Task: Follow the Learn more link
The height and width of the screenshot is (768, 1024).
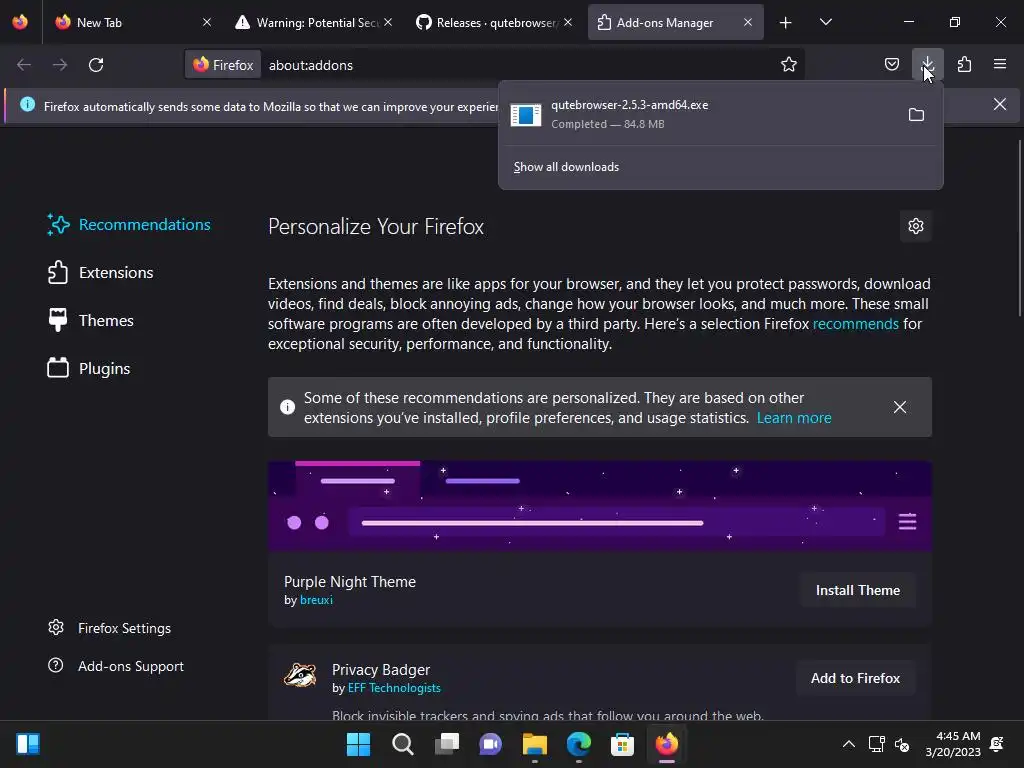Action: pyautogui.click(x=794, y=418)
